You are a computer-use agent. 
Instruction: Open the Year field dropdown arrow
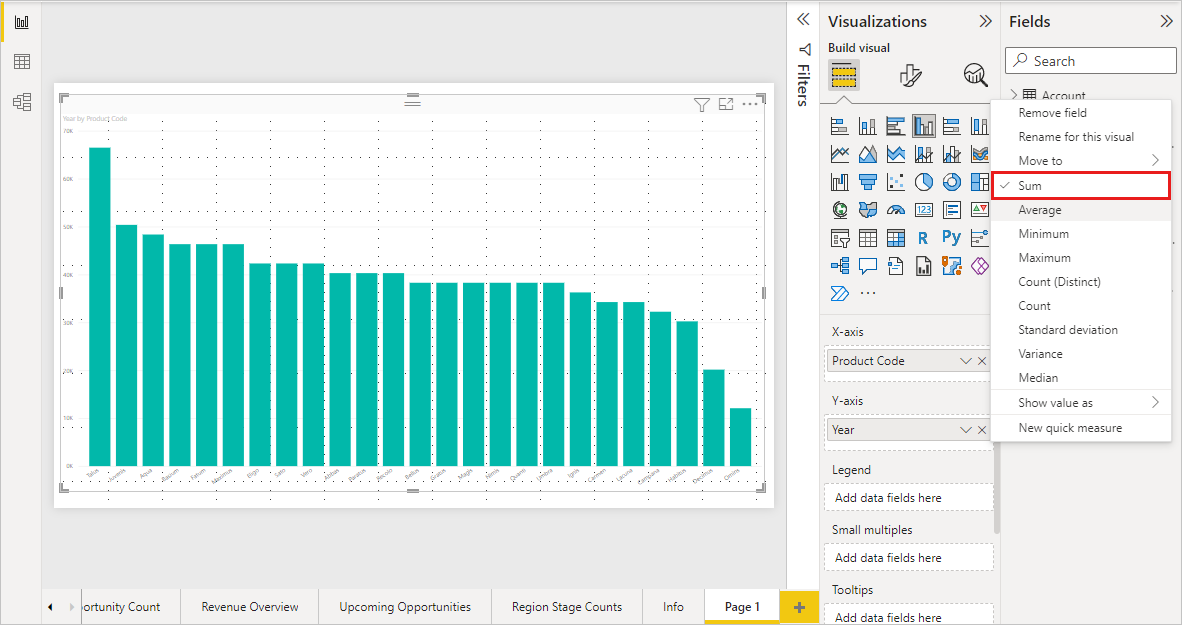(965, 430)
